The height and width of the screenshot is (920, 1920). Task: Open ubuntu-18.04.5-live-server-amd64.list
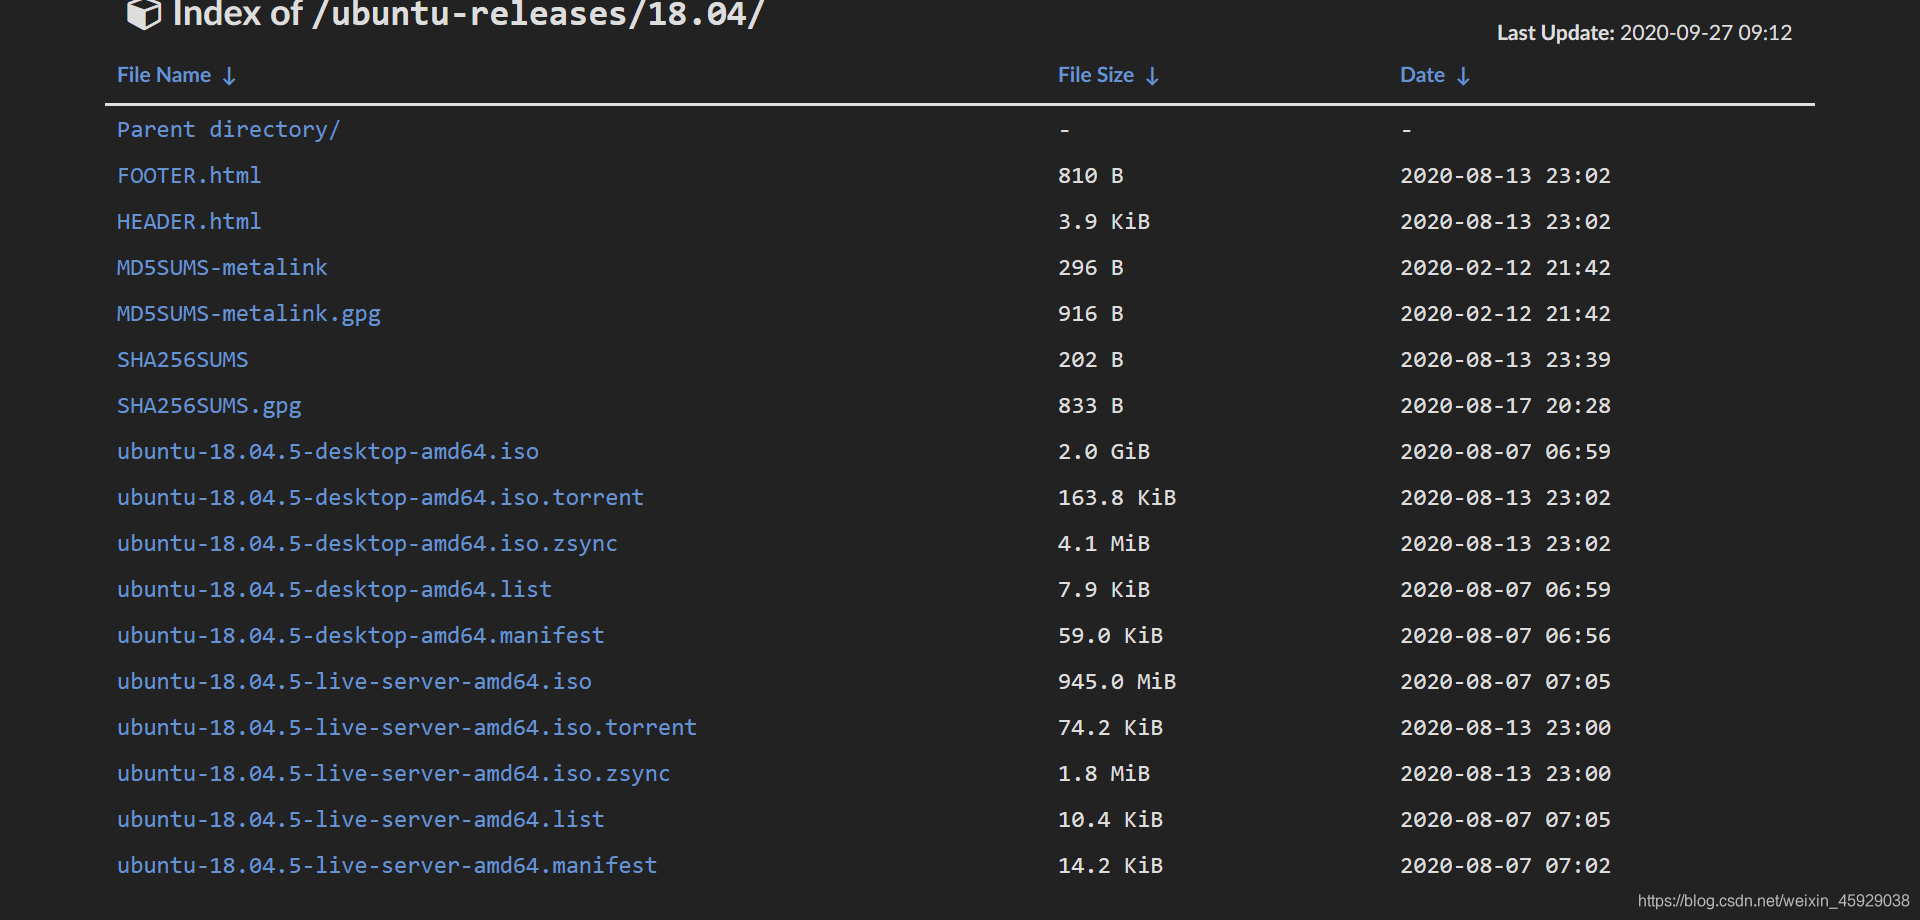tap(361, 820)
